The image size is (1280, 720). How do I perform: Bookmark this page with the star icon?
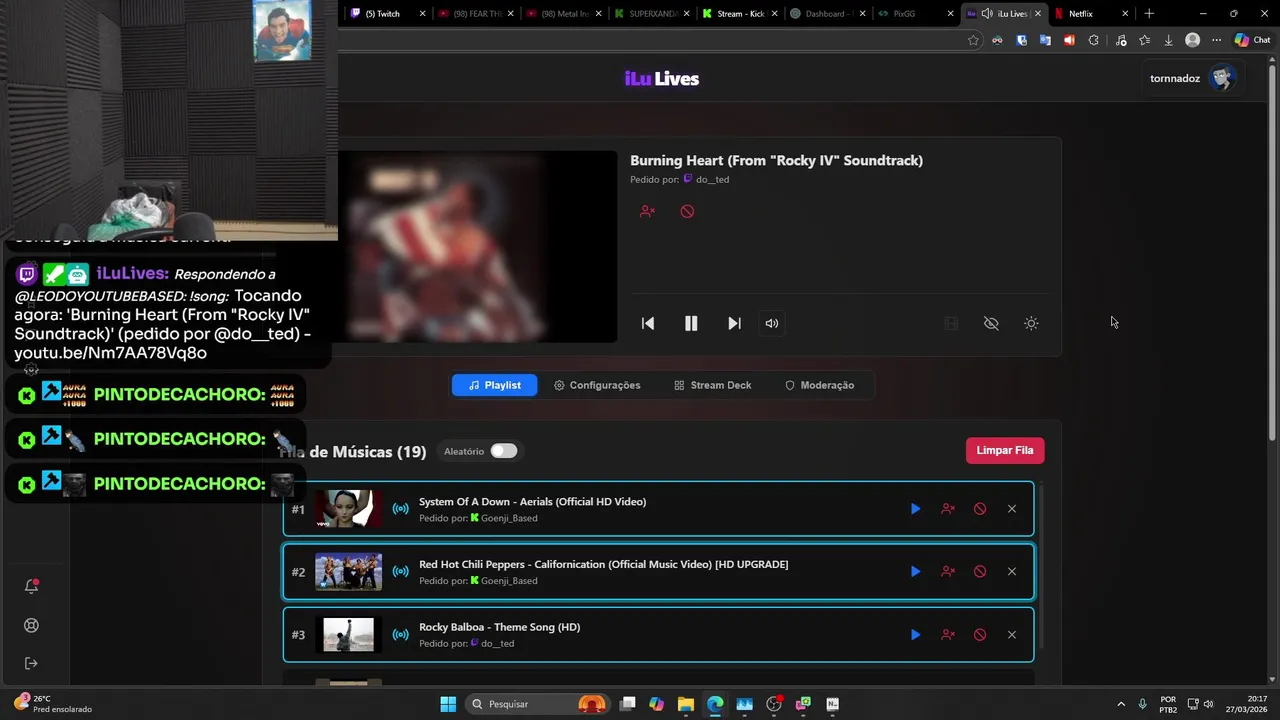(973, 40)
